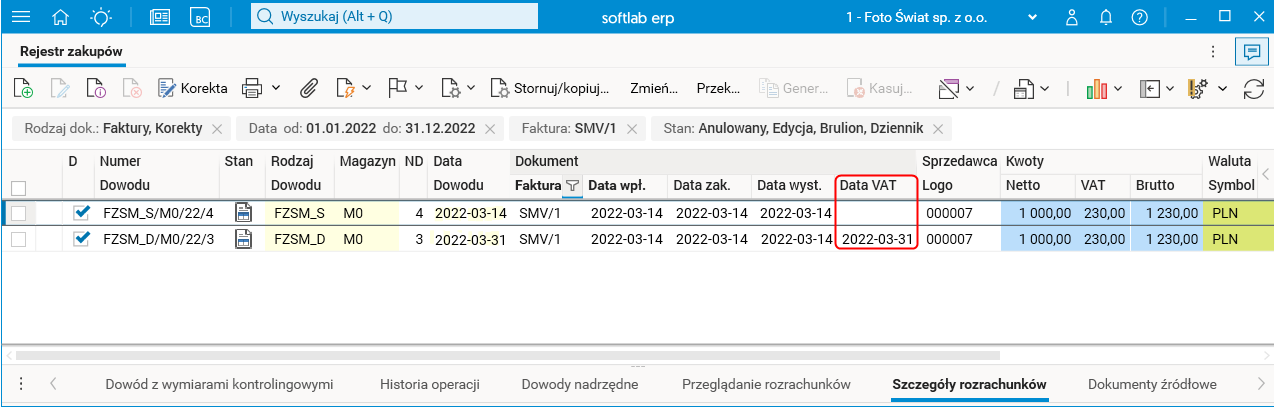Open the paperclip attachments icon
Viewport: 1274px width, 407px height.
pos(309,88)
